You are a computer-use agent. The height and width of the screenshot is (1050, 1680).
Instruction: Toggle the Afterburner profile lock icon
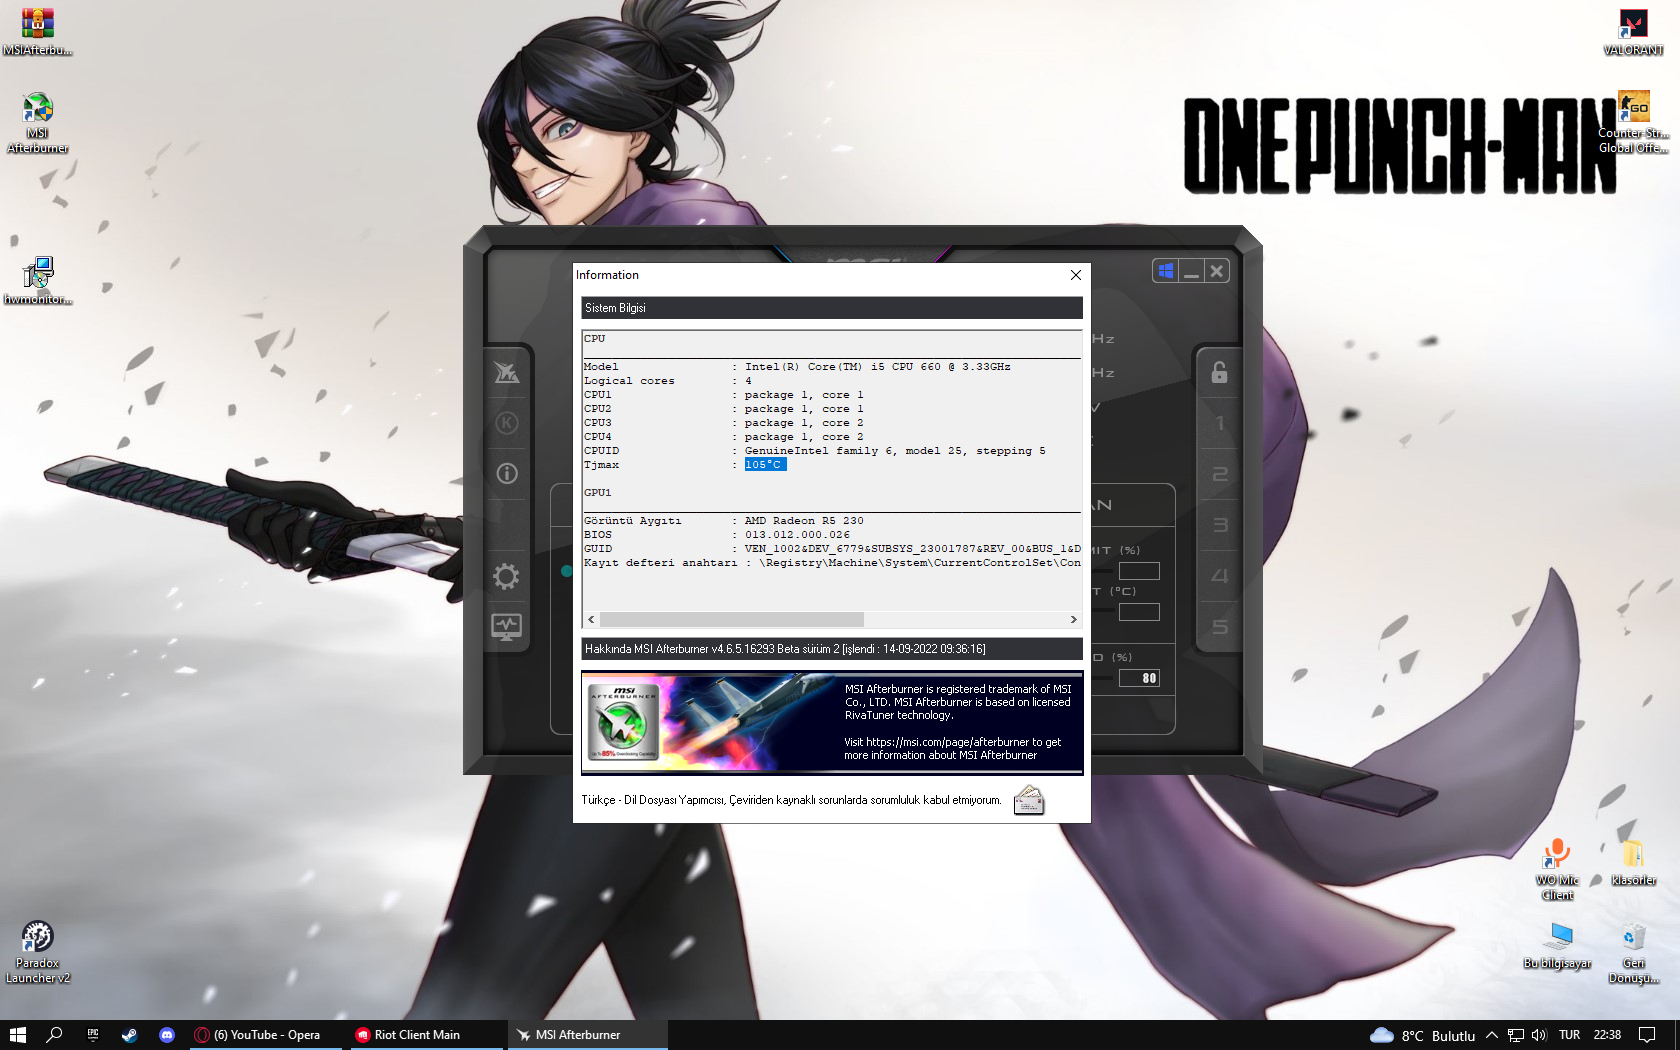tap(1219, 372)
